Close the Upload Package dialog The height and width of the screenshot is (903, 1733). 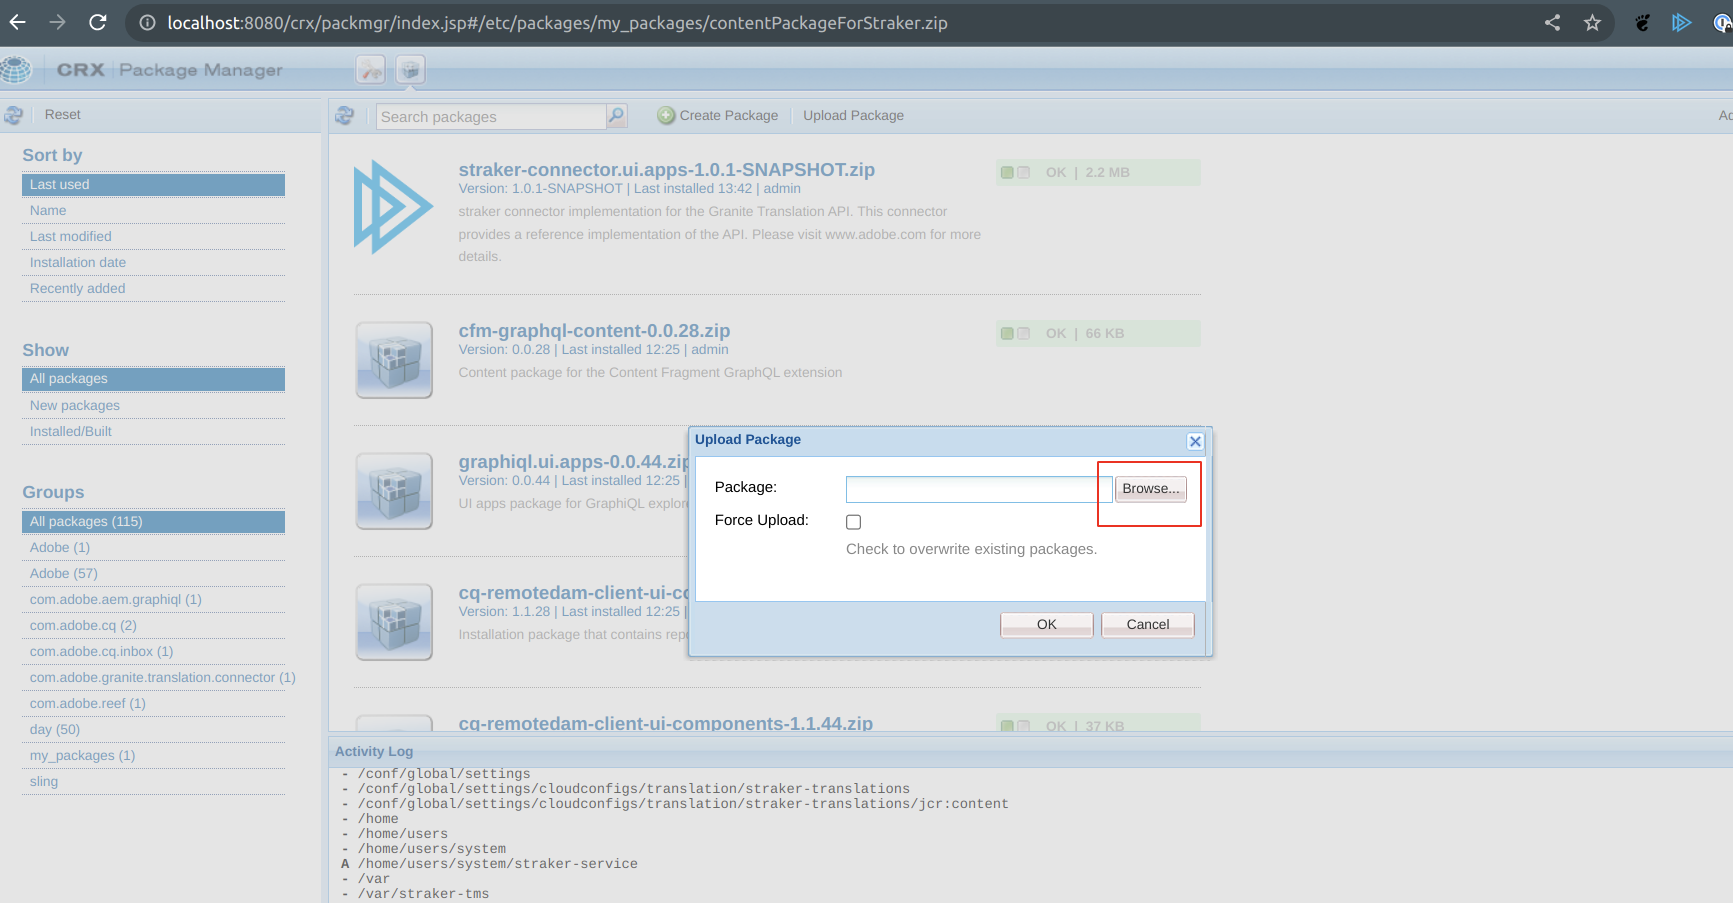(1195, 441)
